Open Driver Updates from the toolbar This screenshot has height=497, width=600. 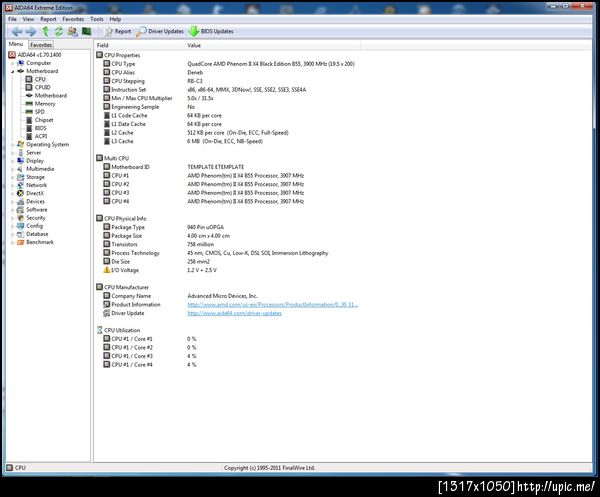(160, 31)
